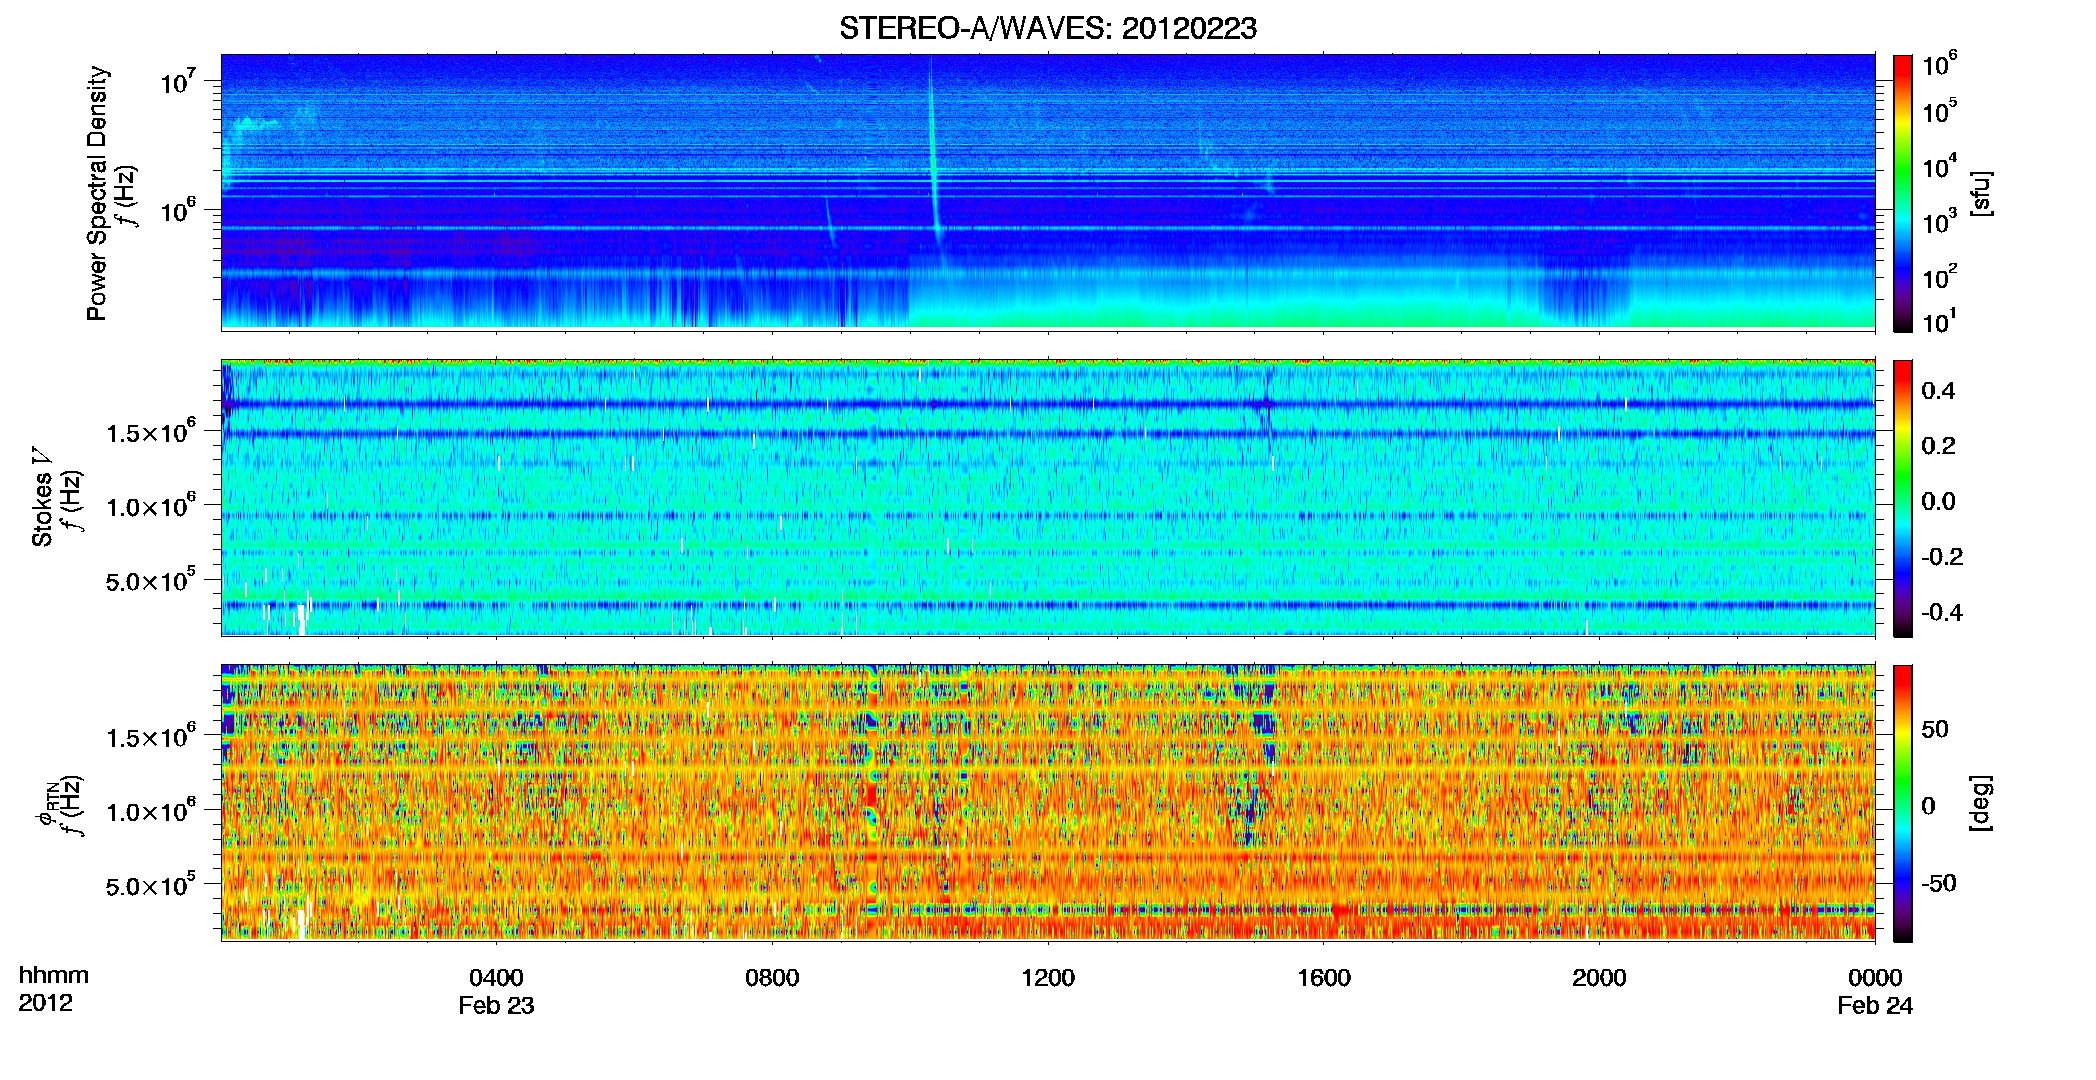Click the 0.4 label on Stokes V color bar

click(1938, 391)
